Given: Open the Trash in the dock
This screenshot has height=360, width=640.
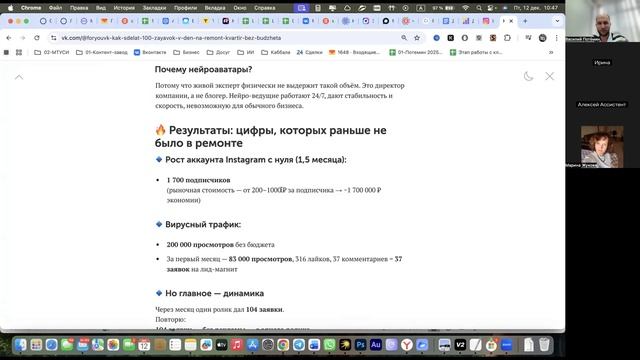Looking at the screenshot, I should click(544, 345).
